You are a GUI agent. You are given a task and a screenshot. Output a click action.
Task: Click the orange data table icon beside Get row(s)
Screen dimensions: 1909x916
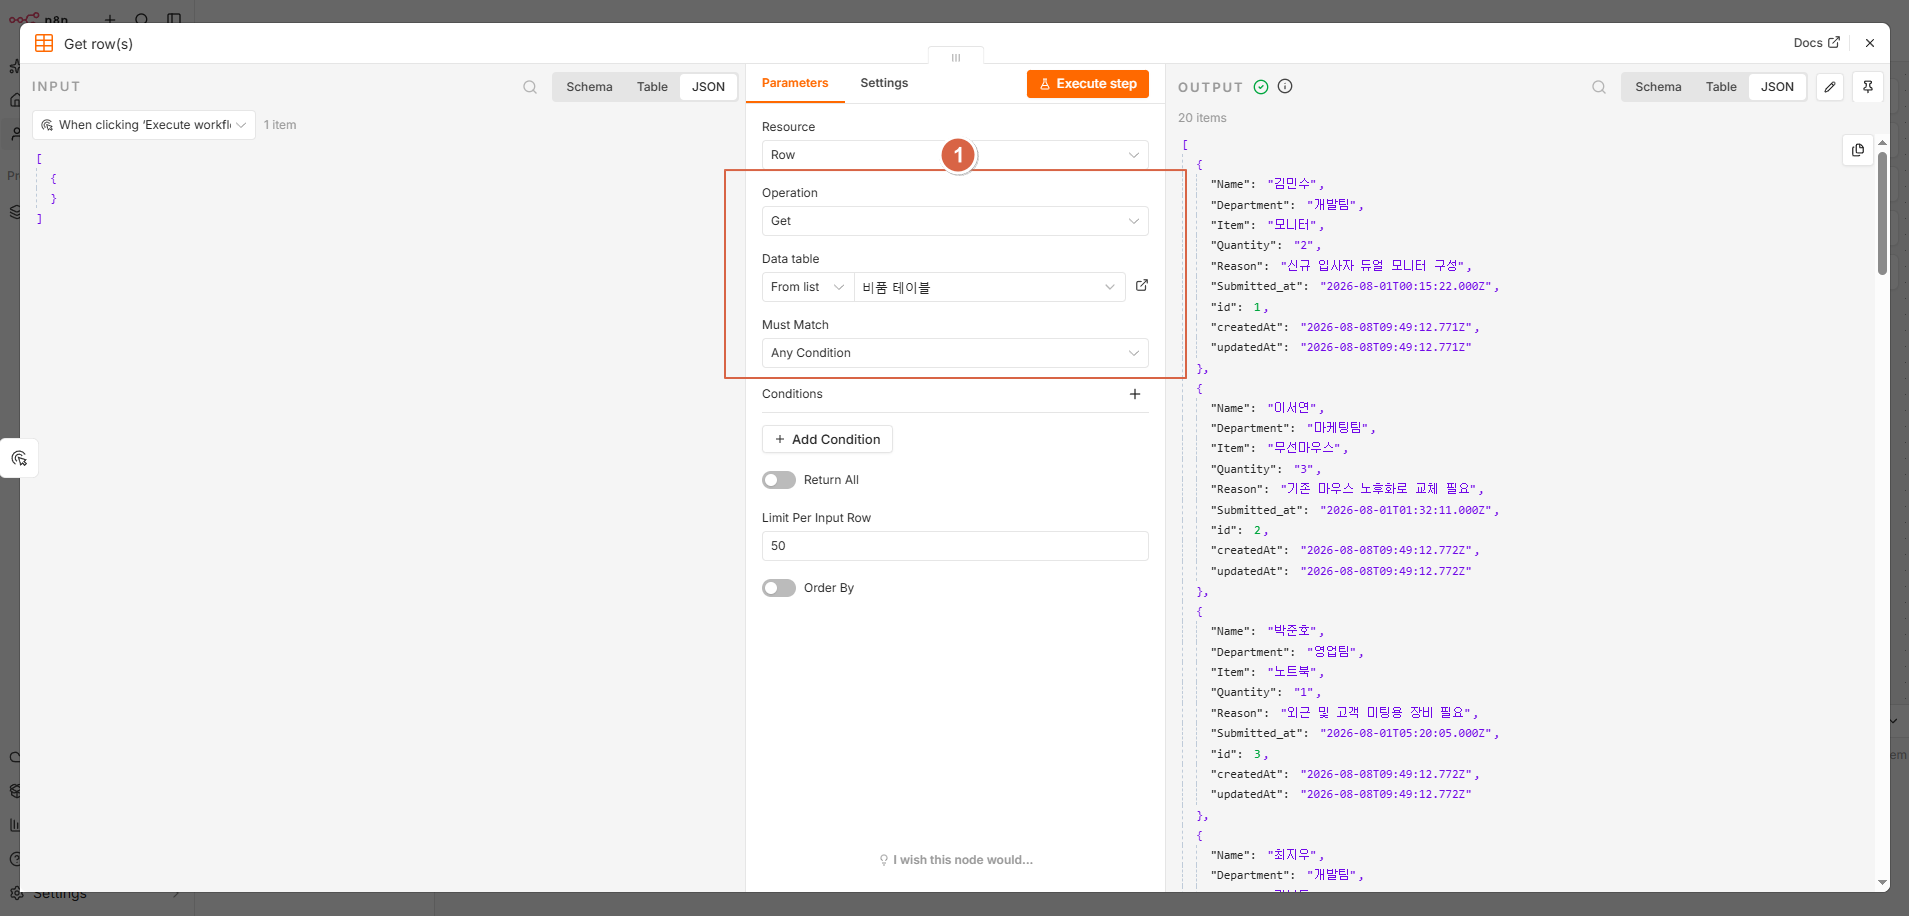pyautogui.click(x=44, y=43)
